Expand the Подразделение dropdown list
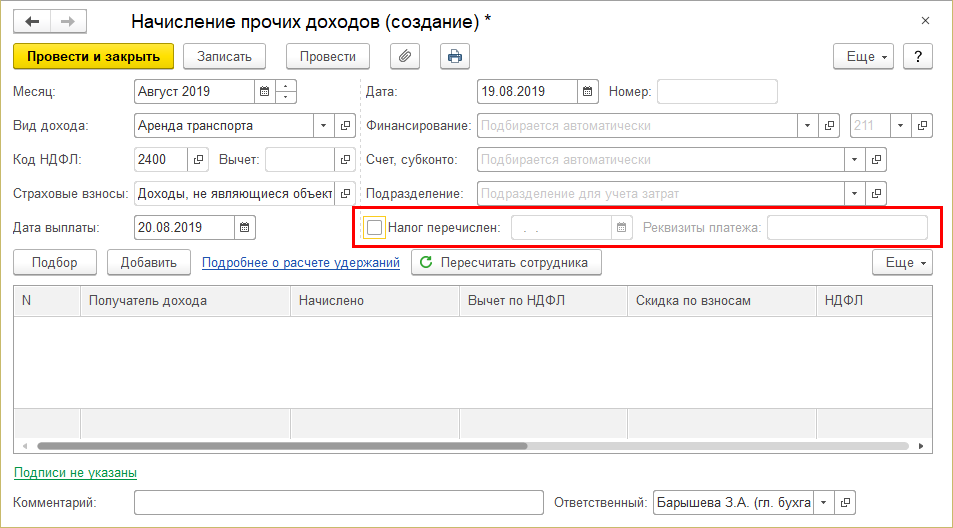 [x=854, y=193]
